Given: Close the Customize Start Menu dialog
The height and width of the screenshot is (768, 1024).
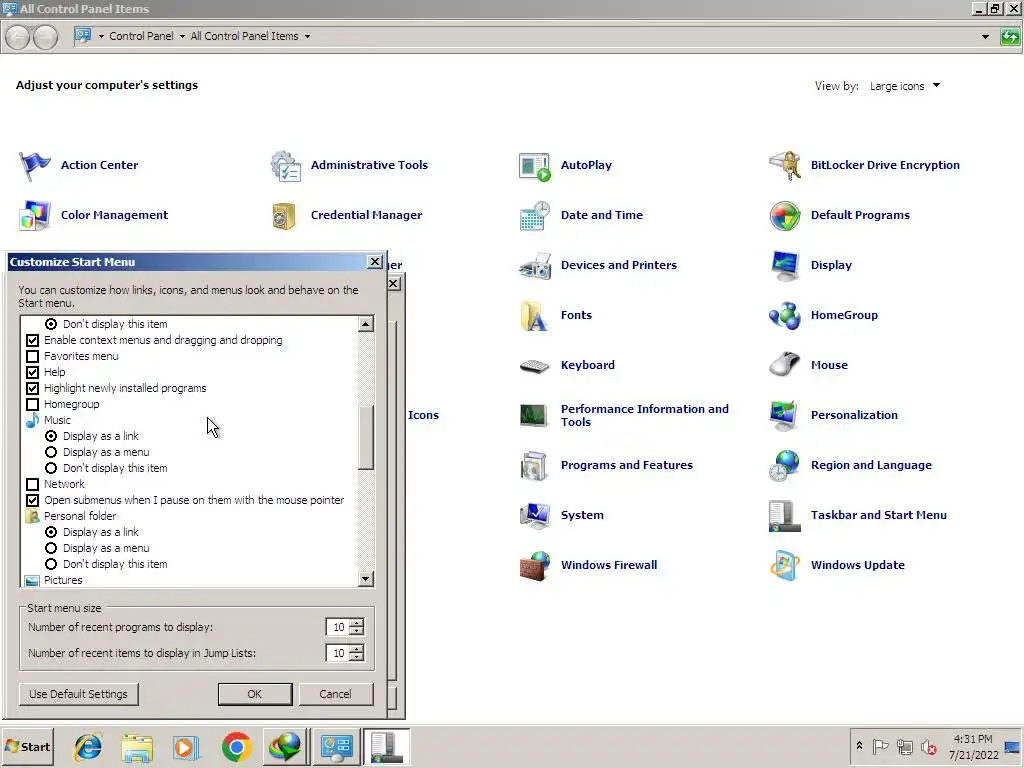Looking at the screenshot, I should (374, 262).
